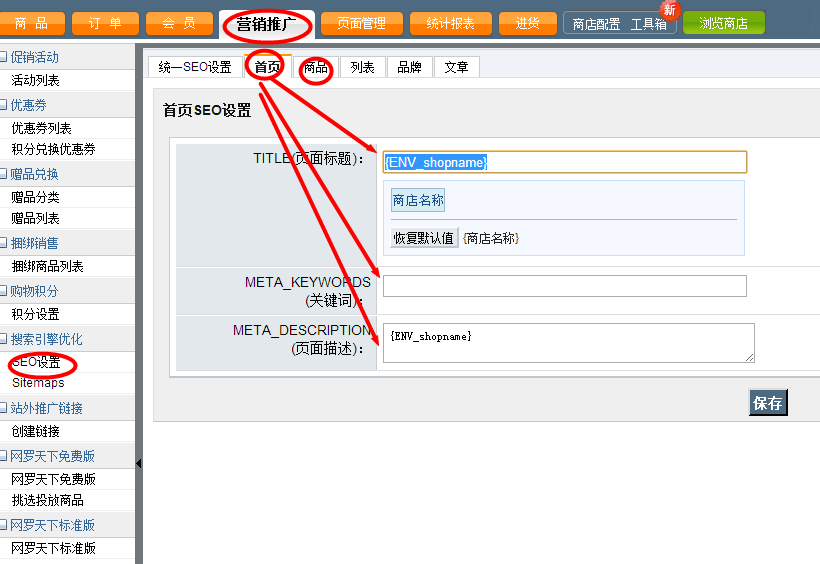This screenshot has height=564, width=820.
Task: Click the resize grip of description textarea
Action: pos(749,358)
